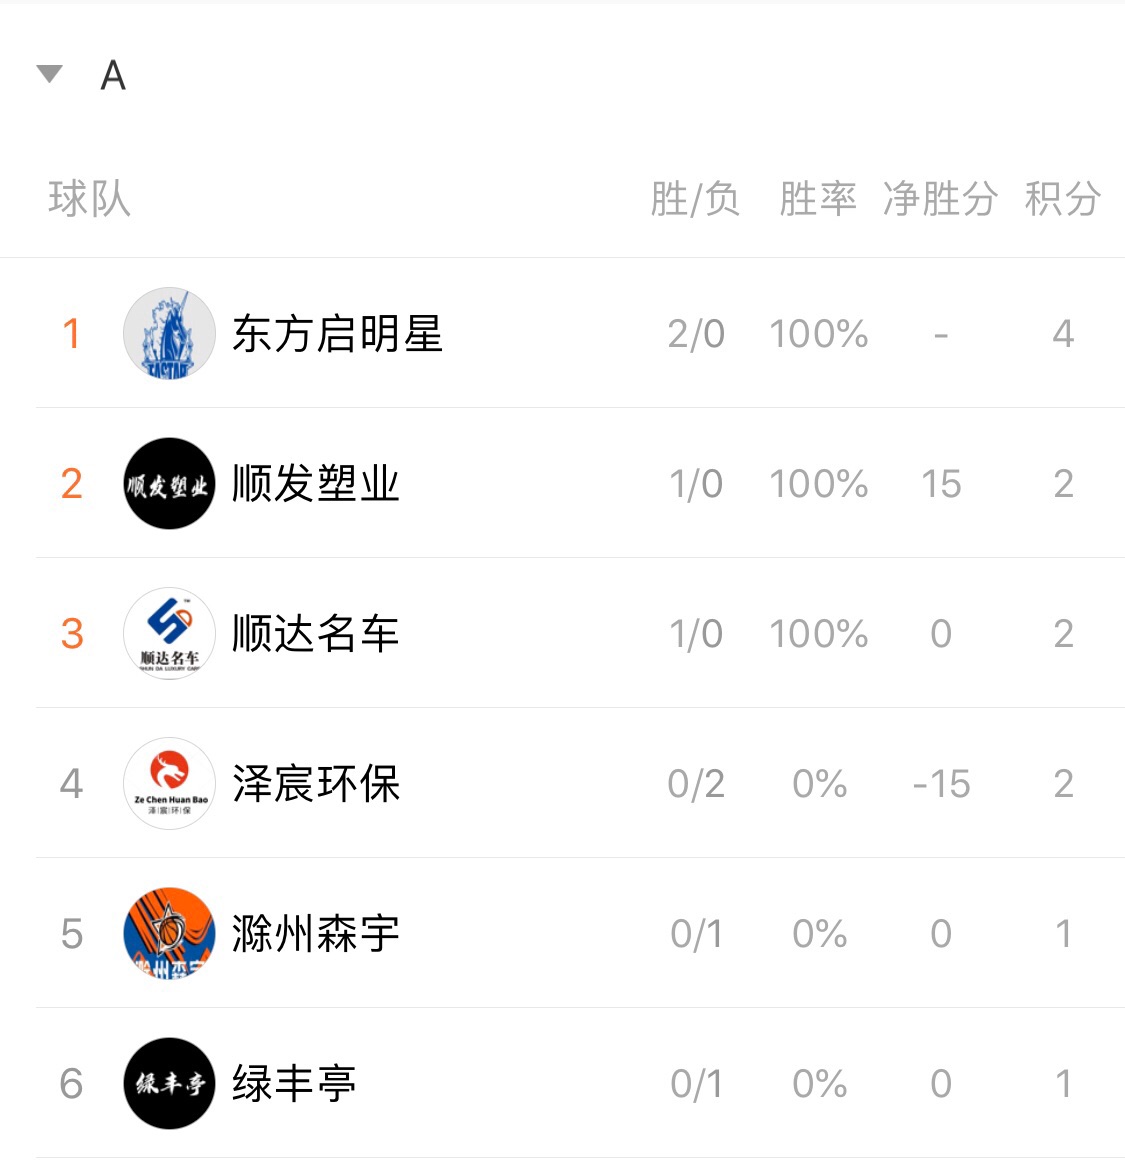Click the 胜率 column header
Viewport: 1125px width, 1173px height.
[x=818, y=199]
